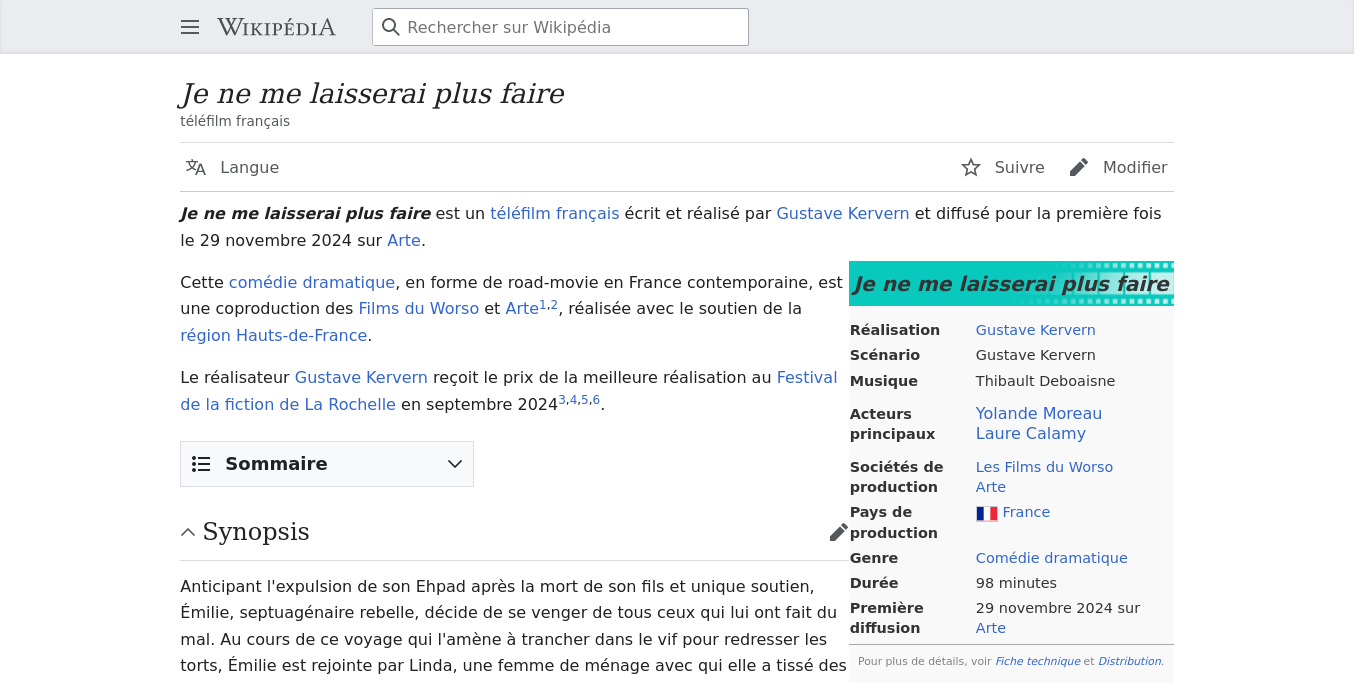The height and width of the screenshot is (683, 1366).
Task: Open Comédie dramatique genre link in infobox
Action: pyautogui.click(x=1052, y=558)
